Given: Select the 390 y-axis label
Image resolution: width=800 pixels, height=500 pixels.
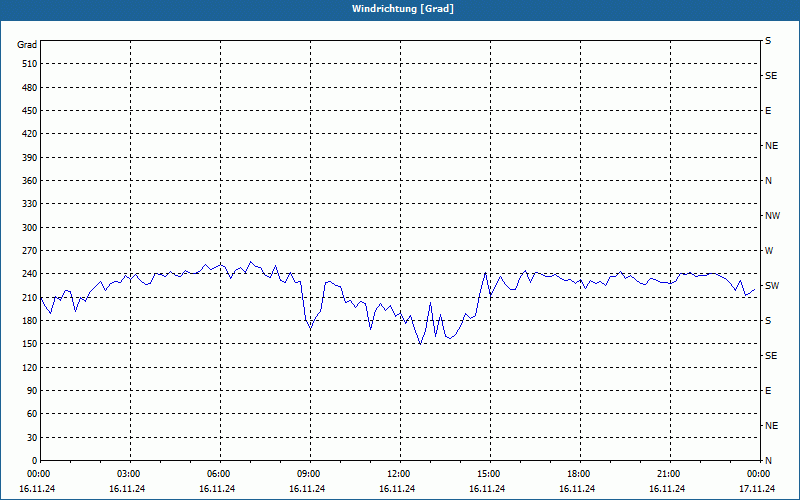Looking at the screenshot, I should tap(30, 158).
